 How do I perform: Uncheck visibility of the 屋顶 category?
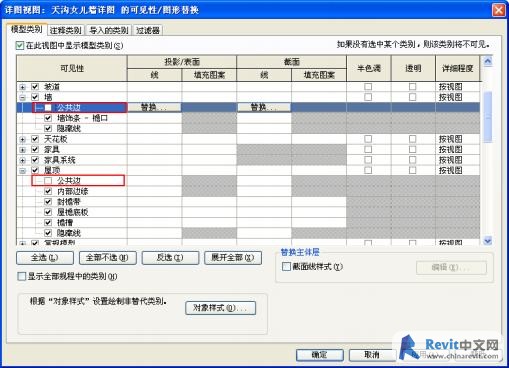(x=35, y=170)
